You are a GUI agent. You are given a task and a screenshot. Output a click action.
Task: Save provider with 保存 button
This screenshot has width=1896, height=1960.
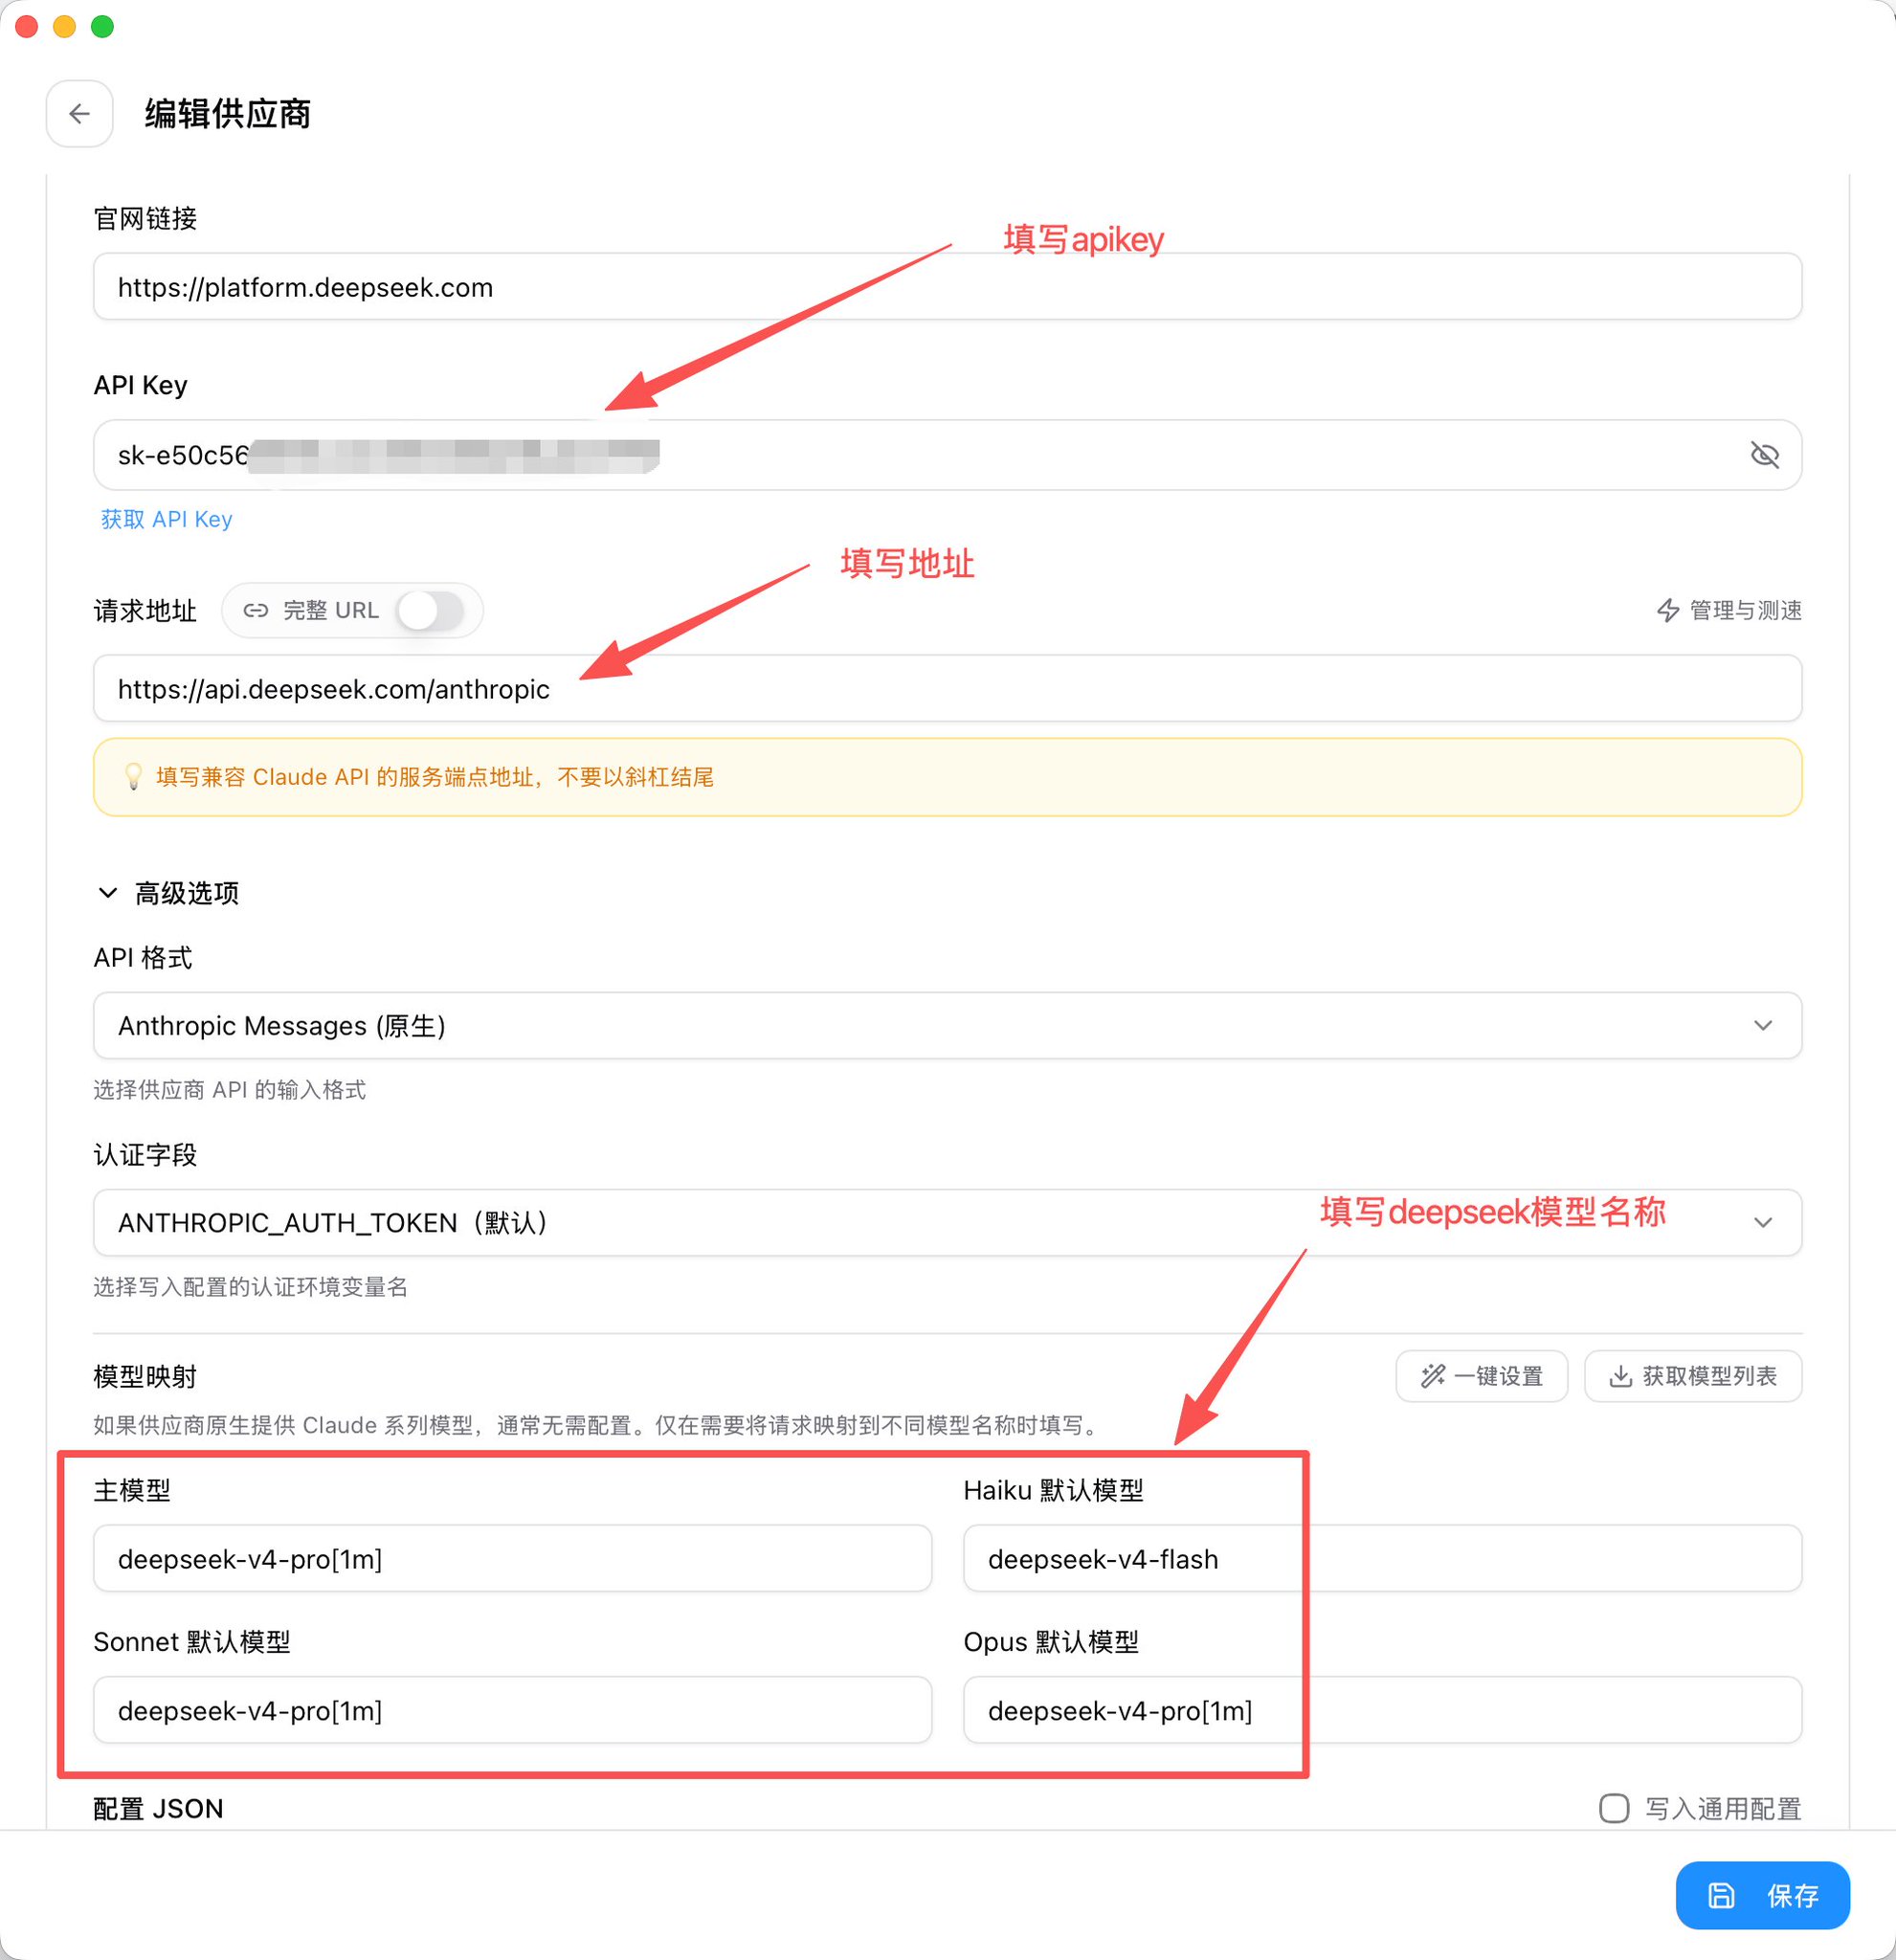tap(1762, 1895)
